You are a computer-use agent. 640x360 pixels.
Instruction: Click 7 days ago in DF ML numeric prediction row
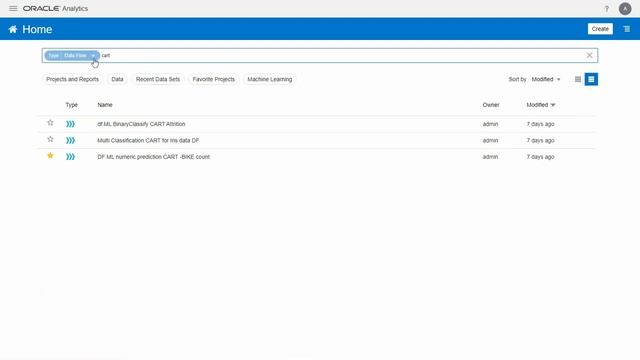click(x=540, y=157)
